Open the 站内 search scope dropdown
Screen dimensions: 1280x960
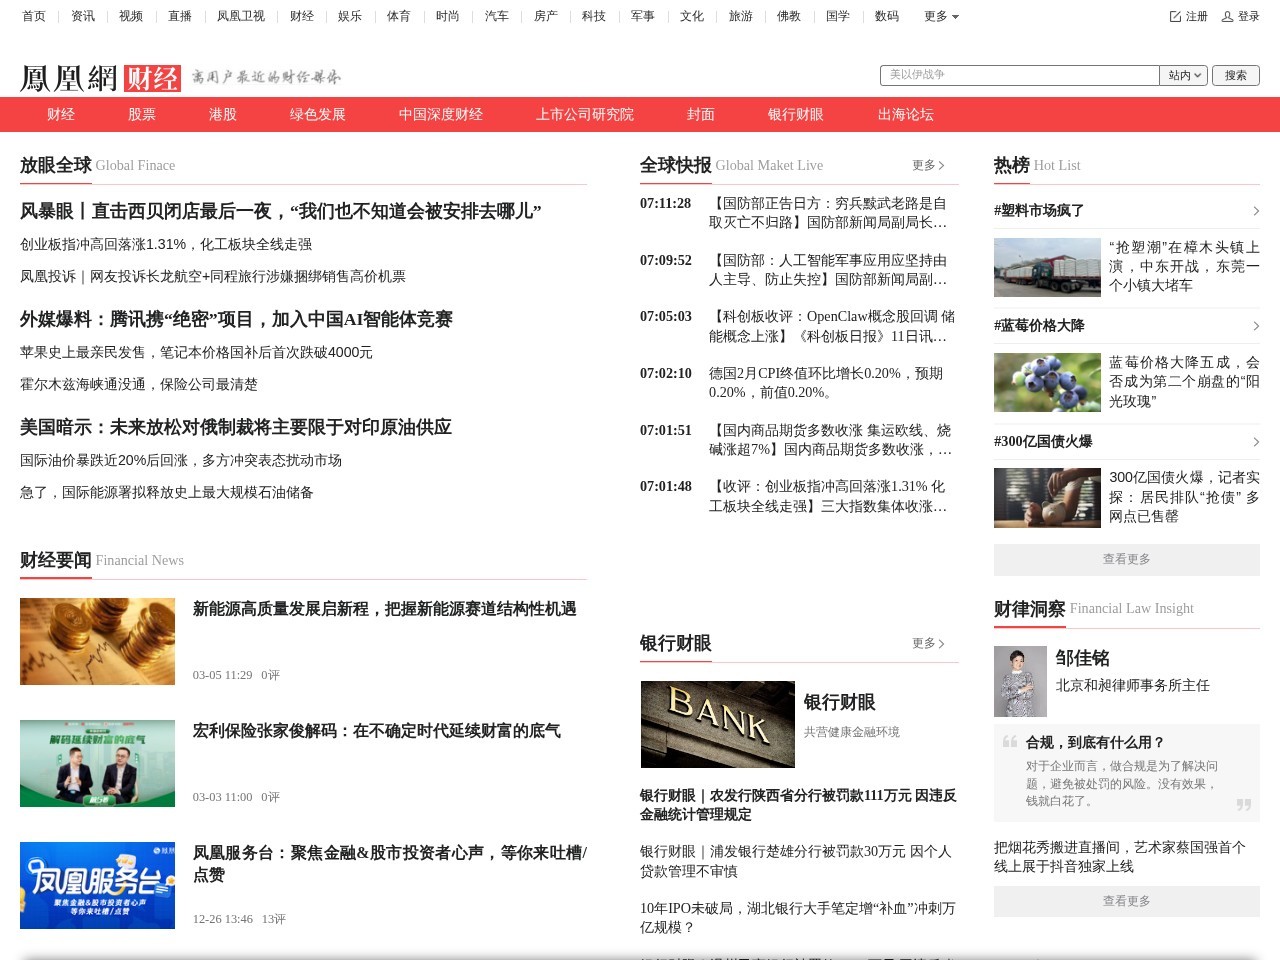point(1183,74)
